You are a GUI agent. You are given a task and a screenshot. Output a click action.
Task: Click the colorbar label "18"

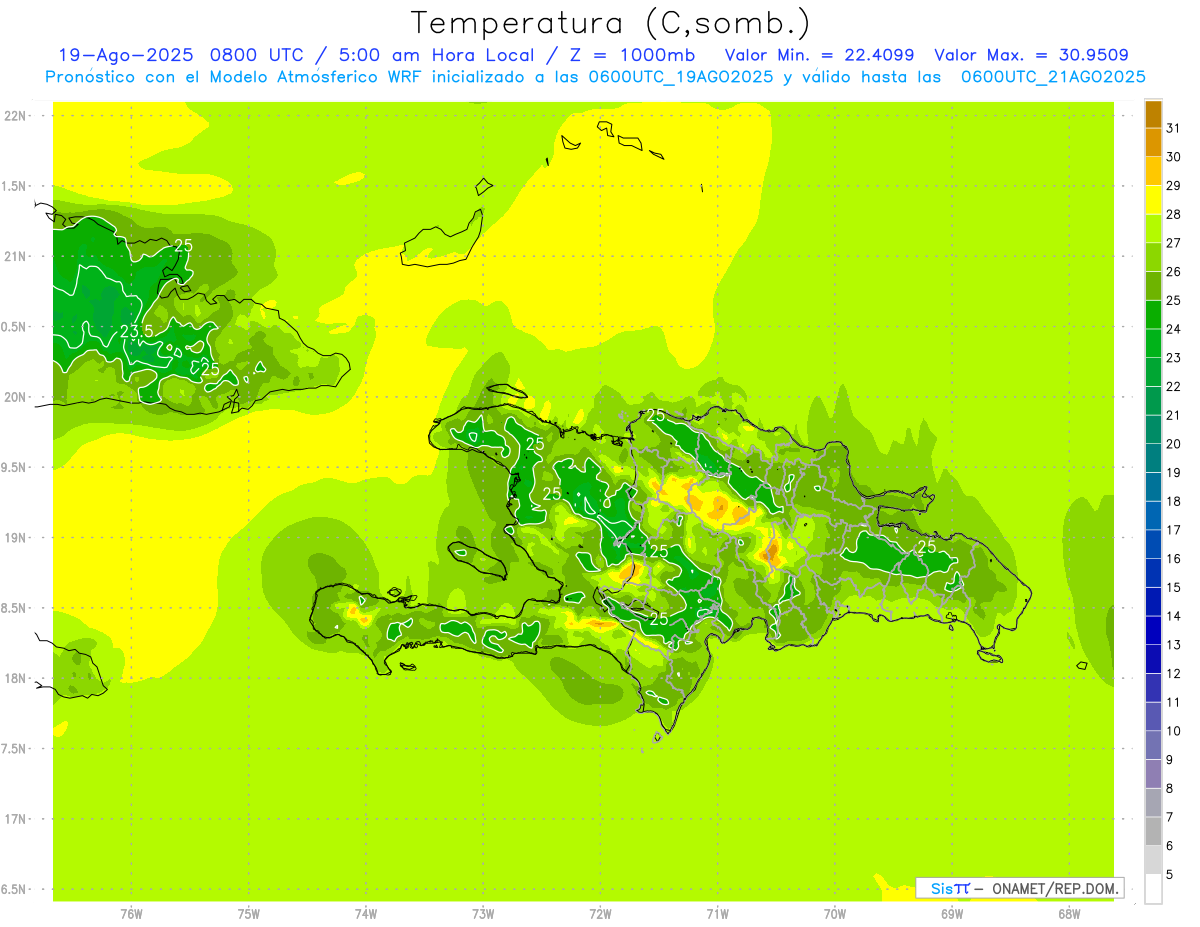(1174, 501)
